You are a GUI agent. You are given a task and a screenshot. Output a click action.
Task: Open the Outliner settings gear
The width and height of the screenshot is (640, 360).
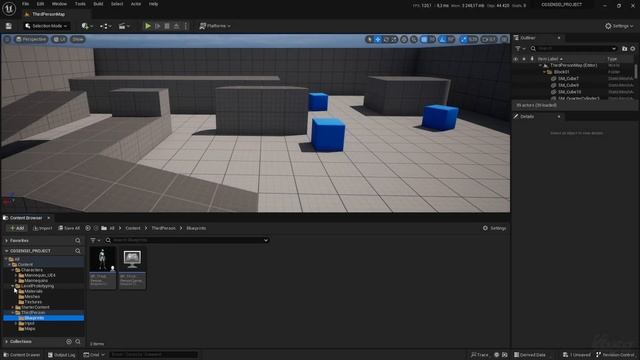tap(633, 49)
